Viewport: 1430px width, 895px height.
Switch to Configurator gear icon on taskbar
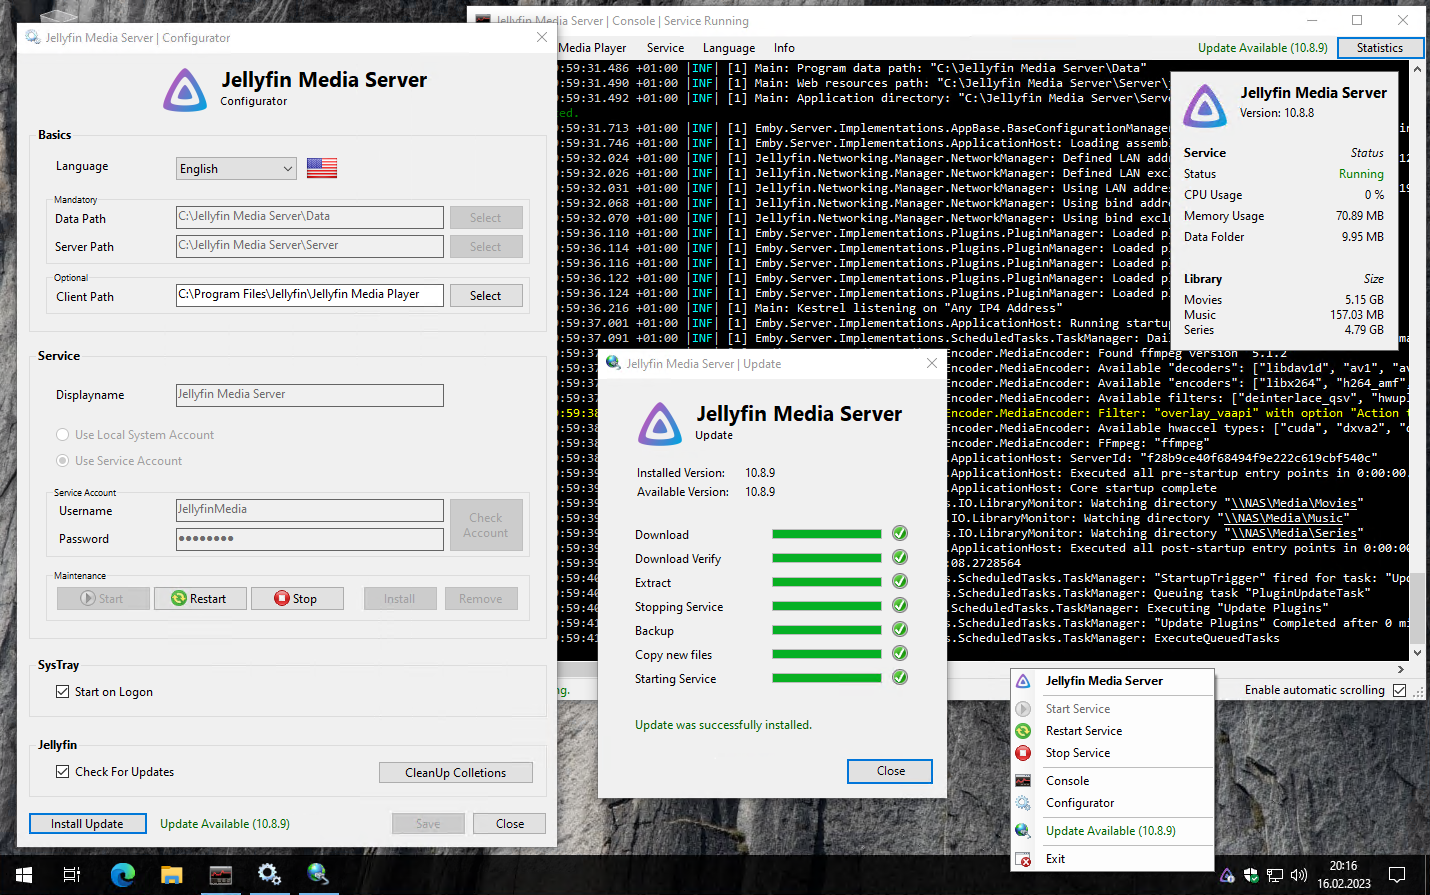pos(269,875)
